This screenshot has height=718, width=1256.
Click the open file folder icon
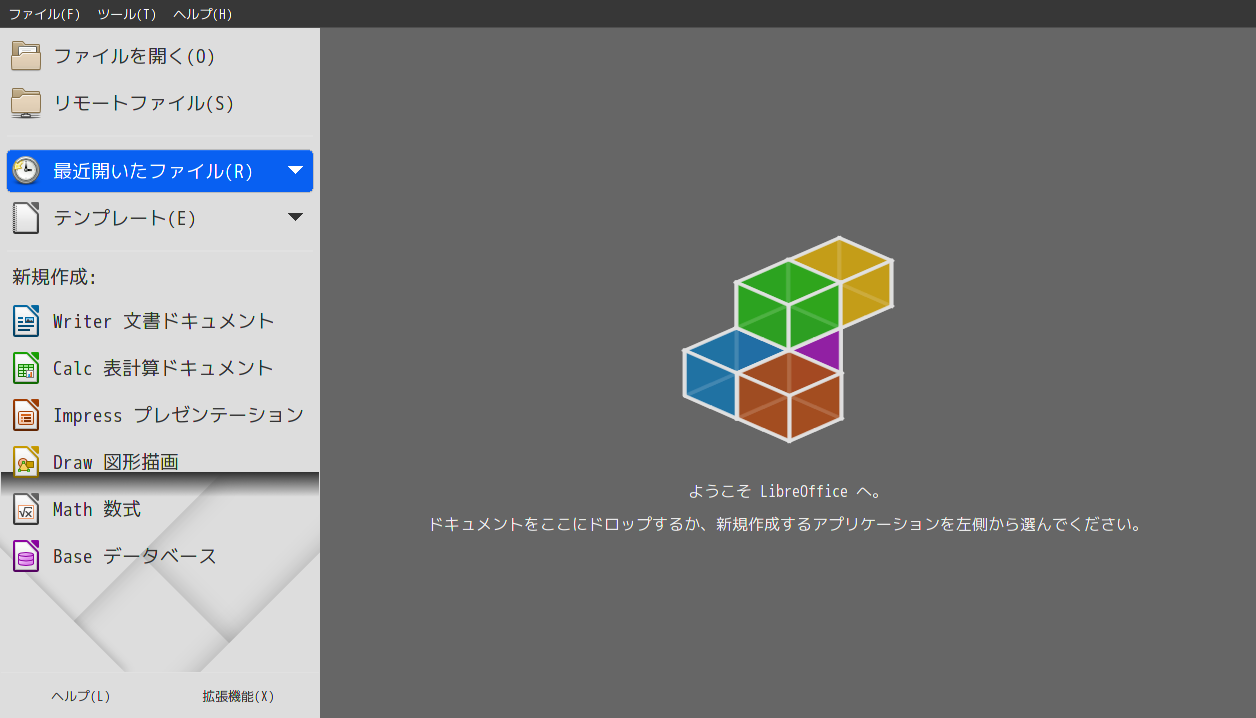click(26, 56)
